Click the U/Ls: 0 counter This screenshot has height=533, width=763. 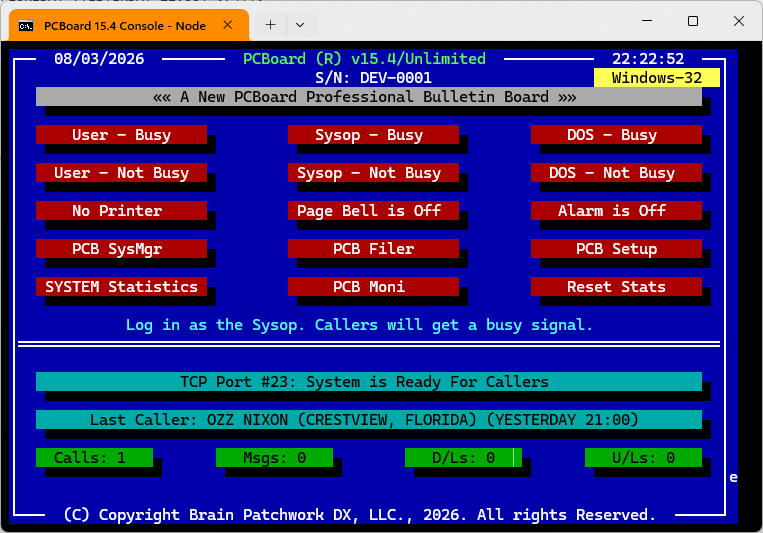(643, 458)
